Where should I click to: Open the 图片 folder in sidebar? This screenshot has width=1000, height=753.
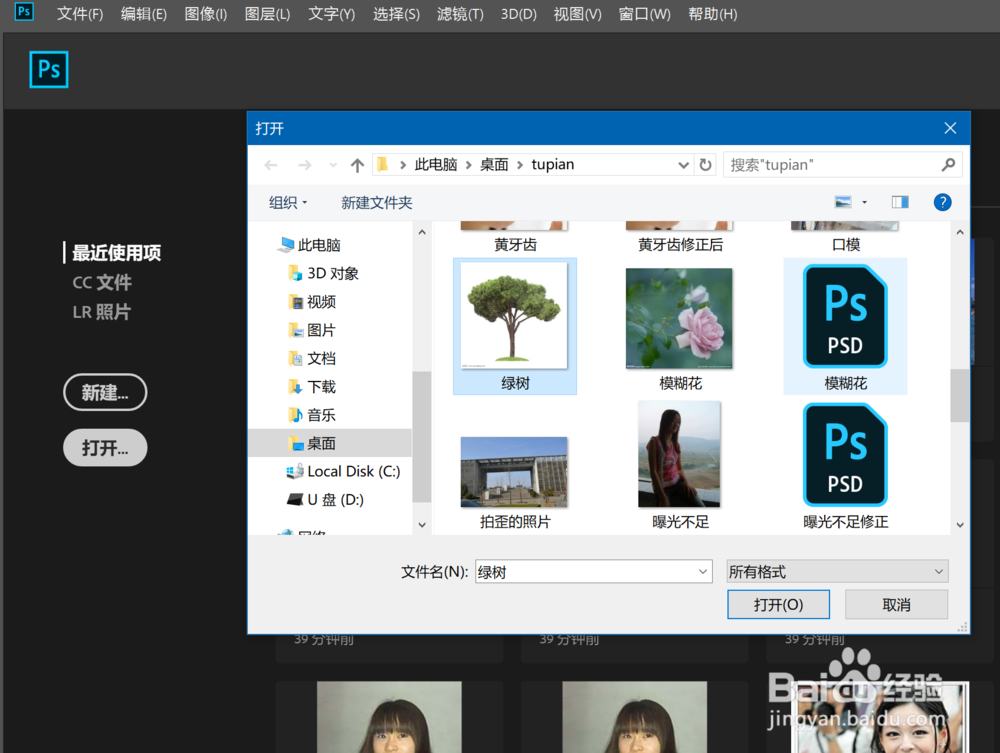pyautogui.click(x=312, y=330)
